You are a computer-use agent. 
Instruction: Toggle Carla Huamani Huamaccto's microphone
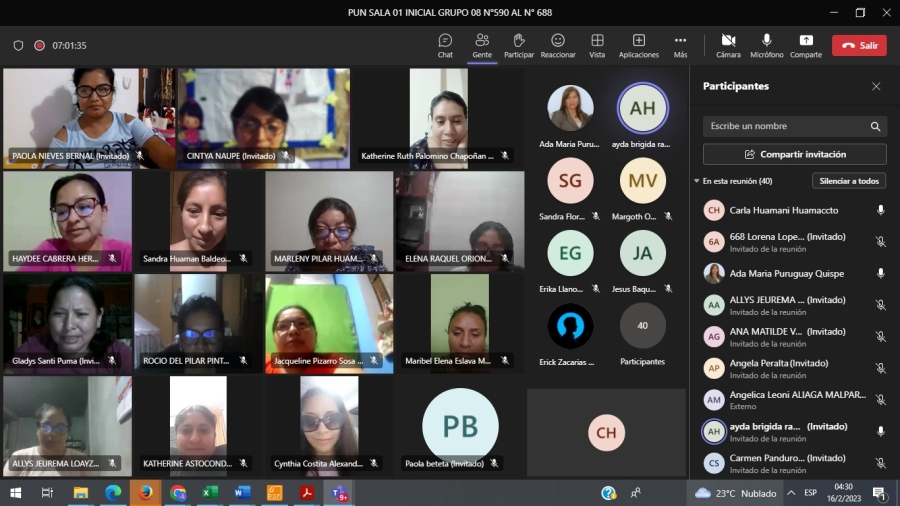pyautogui.click(x=880, y=210)
